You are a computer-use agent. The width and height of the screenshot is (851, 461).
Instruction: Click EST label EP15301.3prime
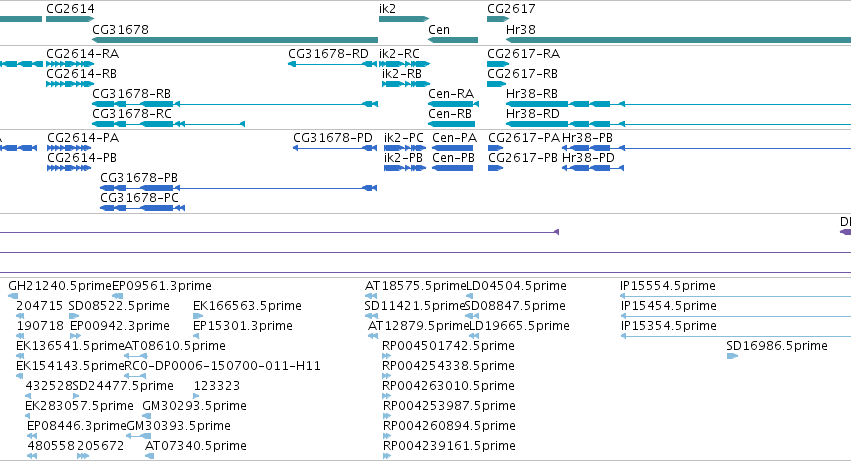243,326
